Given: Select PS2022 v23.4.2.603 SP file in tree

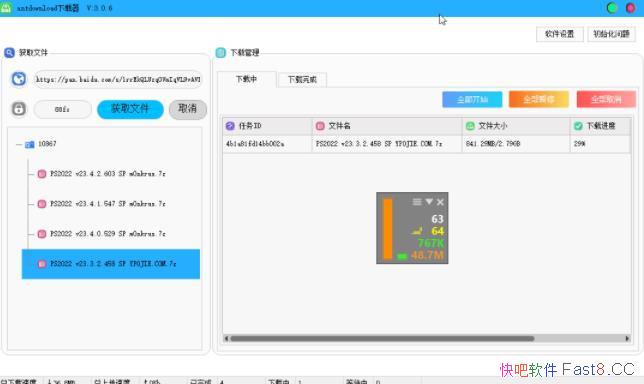Looking at the screenshot, I should pyautogui.click(x=108, y=174).
